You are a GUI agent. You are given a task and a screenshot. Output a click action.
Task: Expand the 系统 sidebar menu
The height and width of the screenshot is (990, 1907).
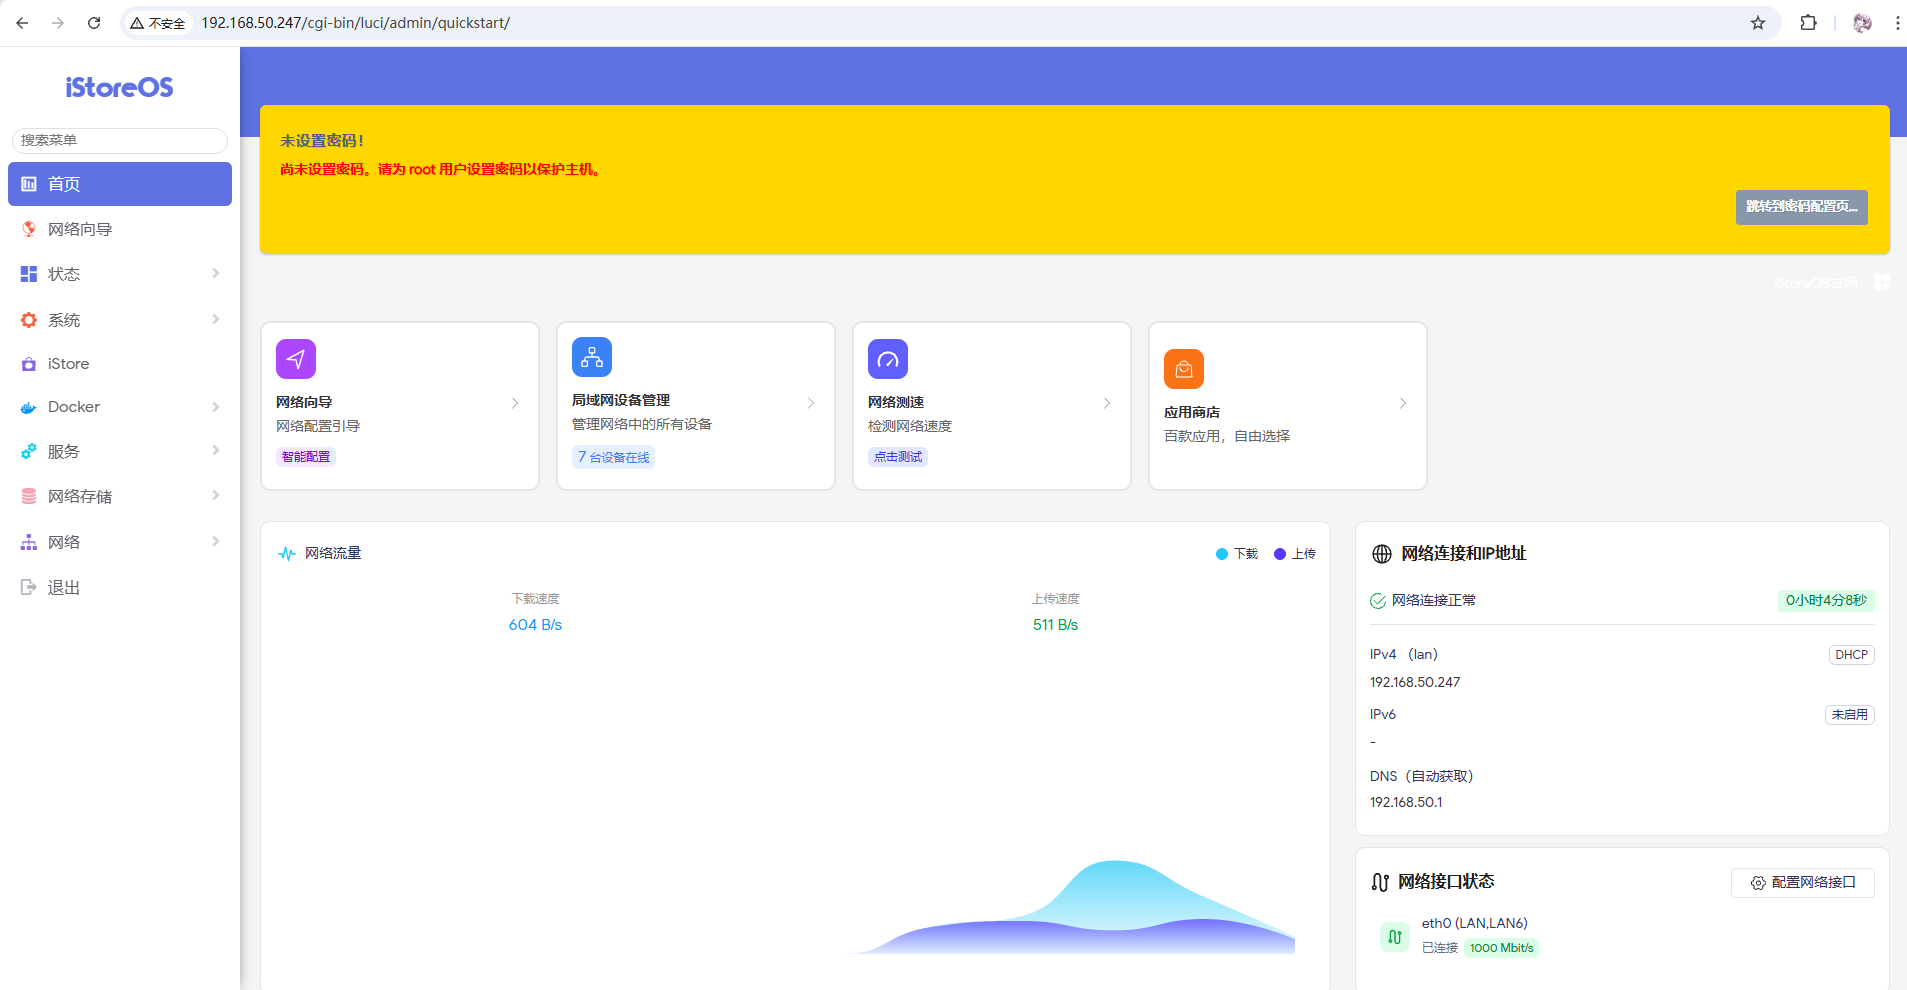click(x=120, y=320)
